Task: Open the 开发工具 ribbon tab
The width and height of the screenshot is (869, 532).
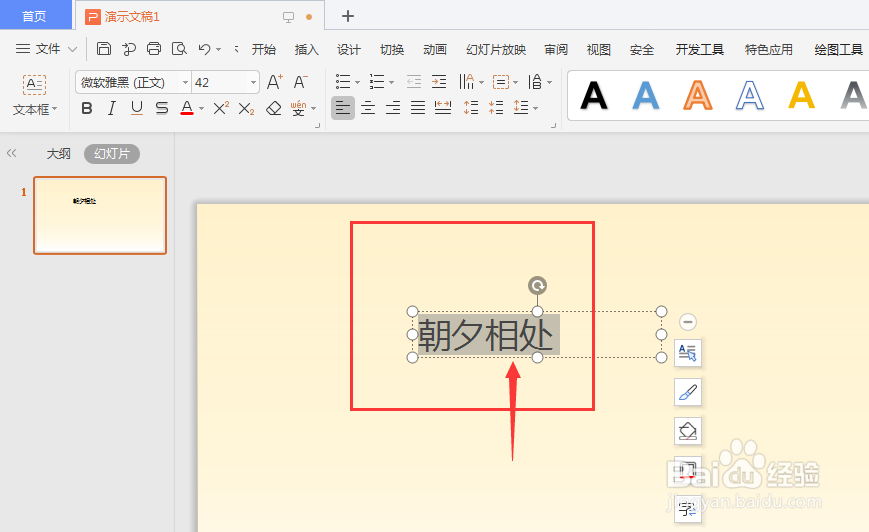Action: pyautogui.click(x=699, y=50)
